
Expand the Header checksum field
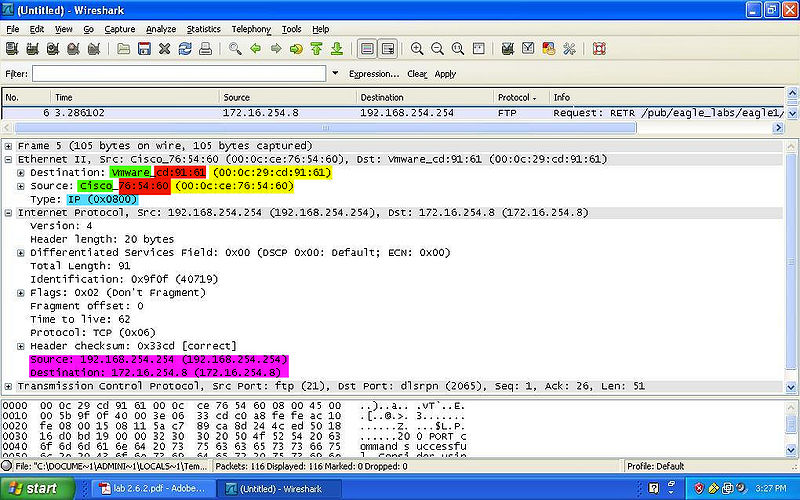point(21,346)
